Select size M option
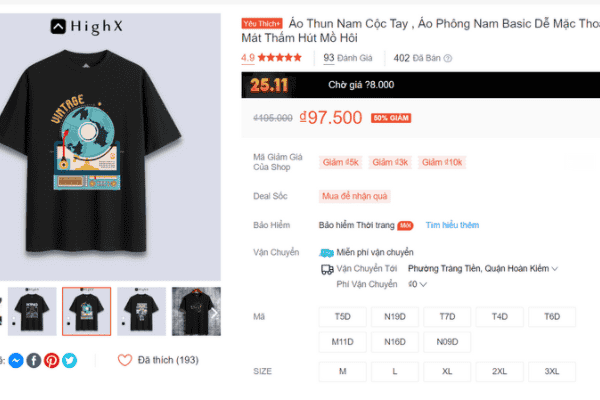The height and width of the screenshot is (400, 600). click(343, 371)
